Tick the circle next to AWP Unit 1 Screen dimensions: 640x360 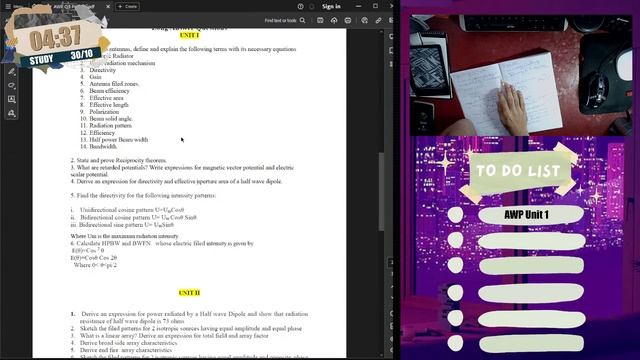(x=455, y=215)
